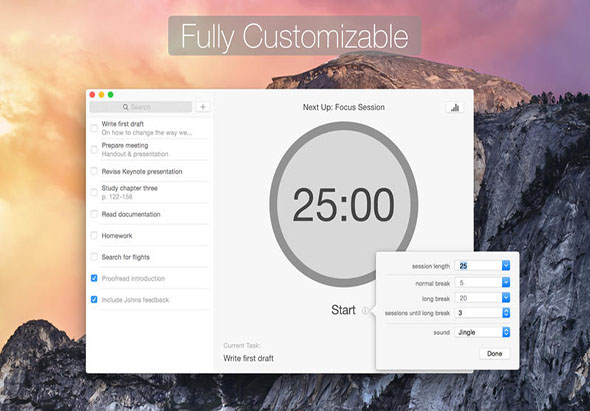This screenshot has height=411, width=590.
Task: Click Next Up: Focus Session heading
Action: pos(344,107)
